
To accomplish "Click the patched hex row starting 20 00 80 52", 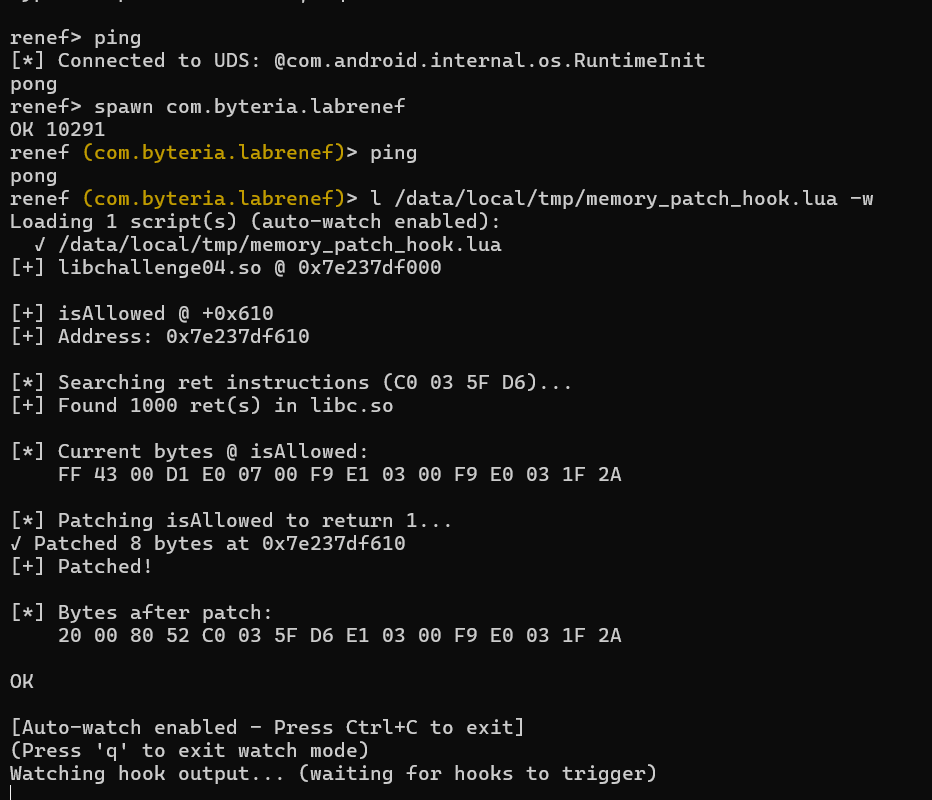I will [x=340, y=636].
